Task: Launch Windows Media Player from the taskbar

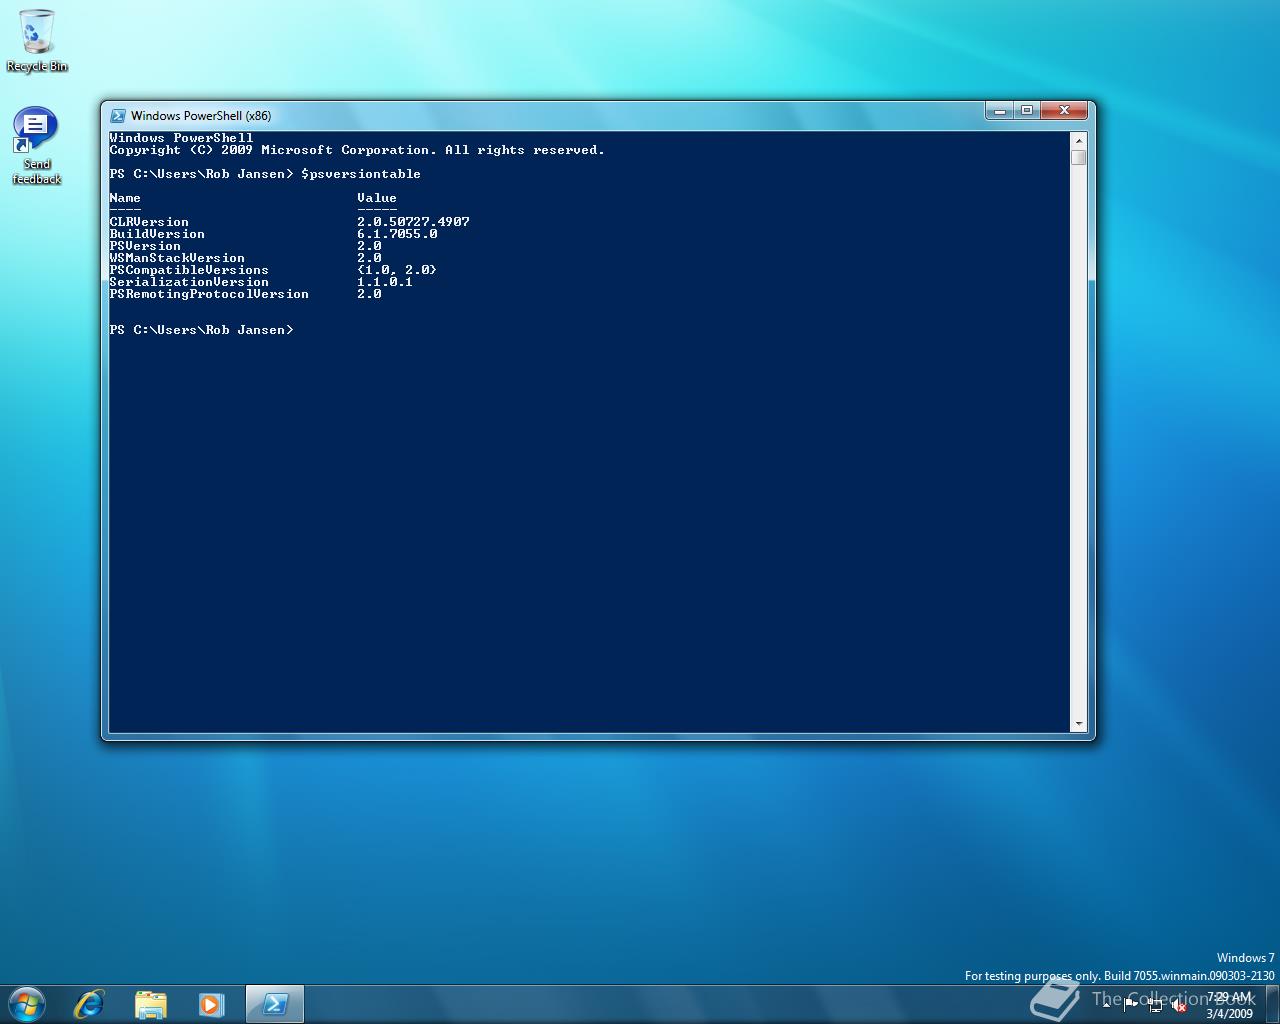Action: (x=211, y=1004)
